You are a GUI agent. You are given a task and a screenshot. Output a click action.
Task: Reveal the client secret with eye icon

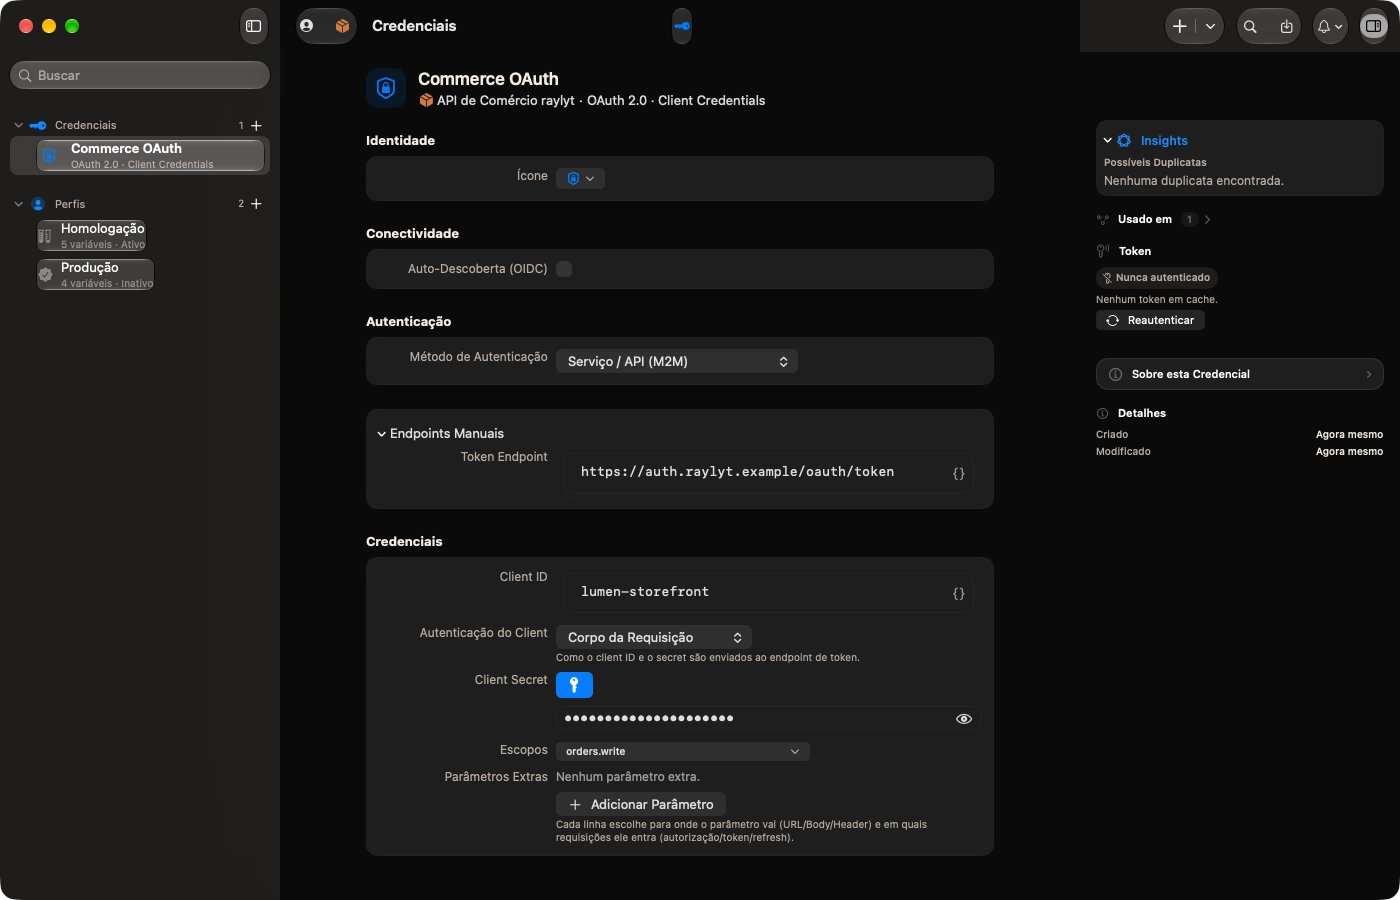click(x=964, y=719)
